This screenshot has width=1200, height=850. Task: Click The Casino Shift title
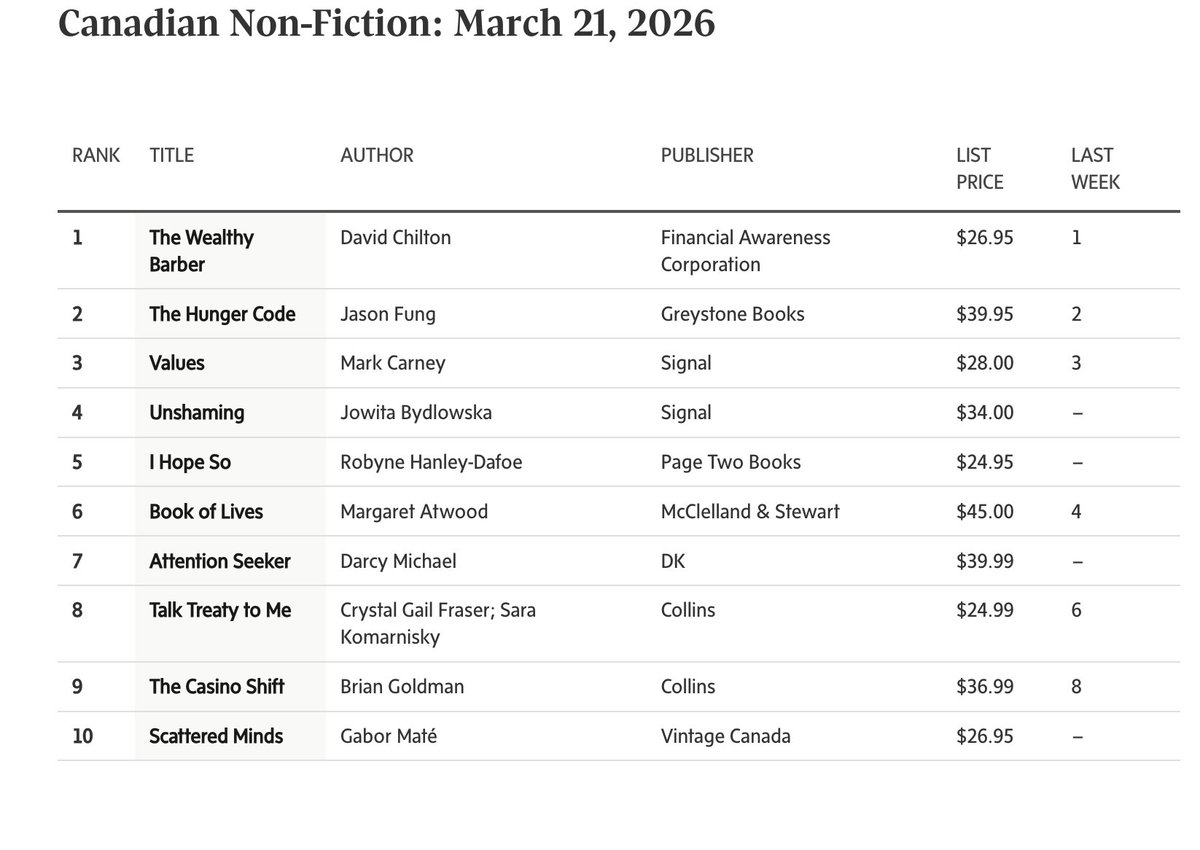point(217,686)
